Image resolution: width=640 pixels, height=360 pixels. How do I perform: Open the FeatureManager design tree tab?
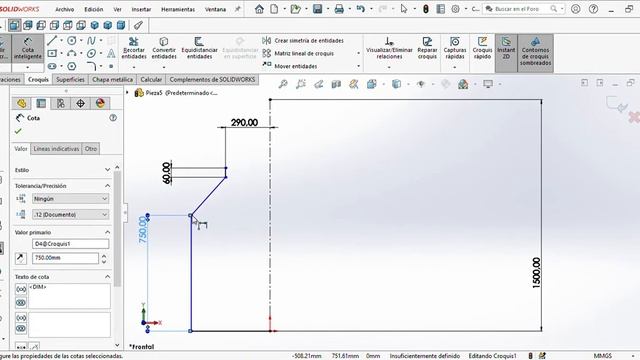[22, 103]
